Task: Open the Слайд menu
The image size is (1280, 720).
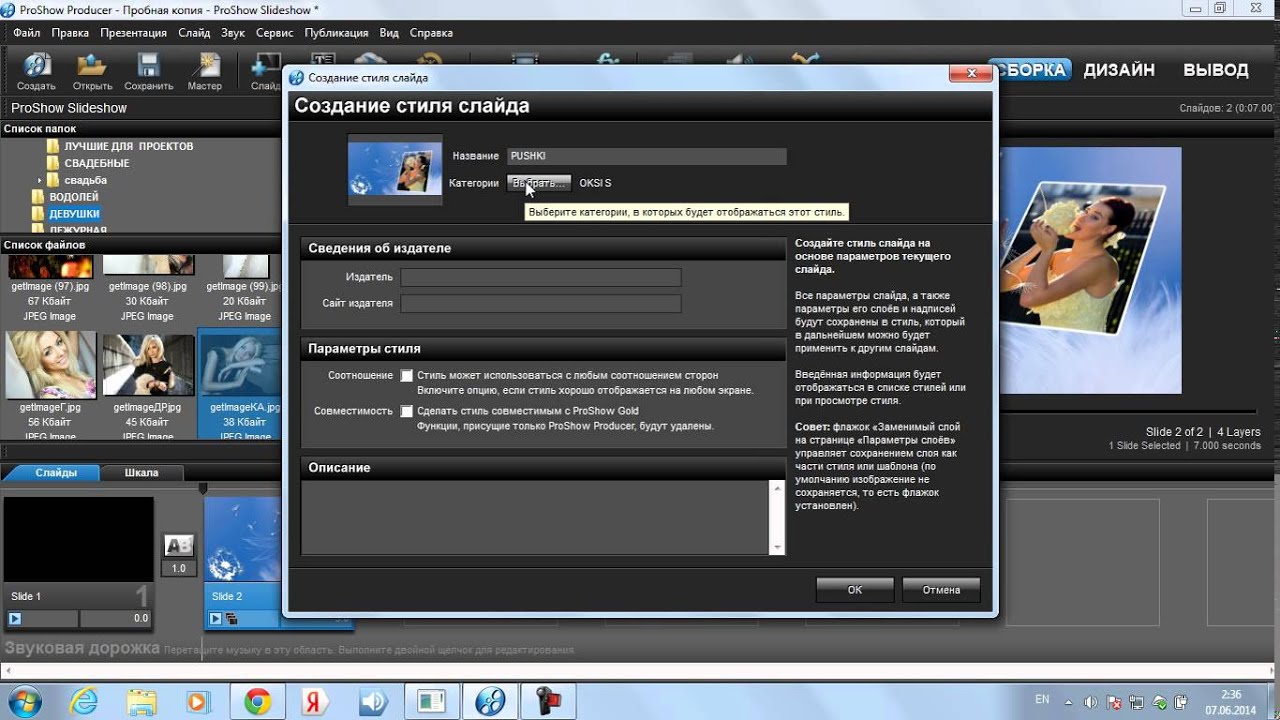Action: pos(194,33)
